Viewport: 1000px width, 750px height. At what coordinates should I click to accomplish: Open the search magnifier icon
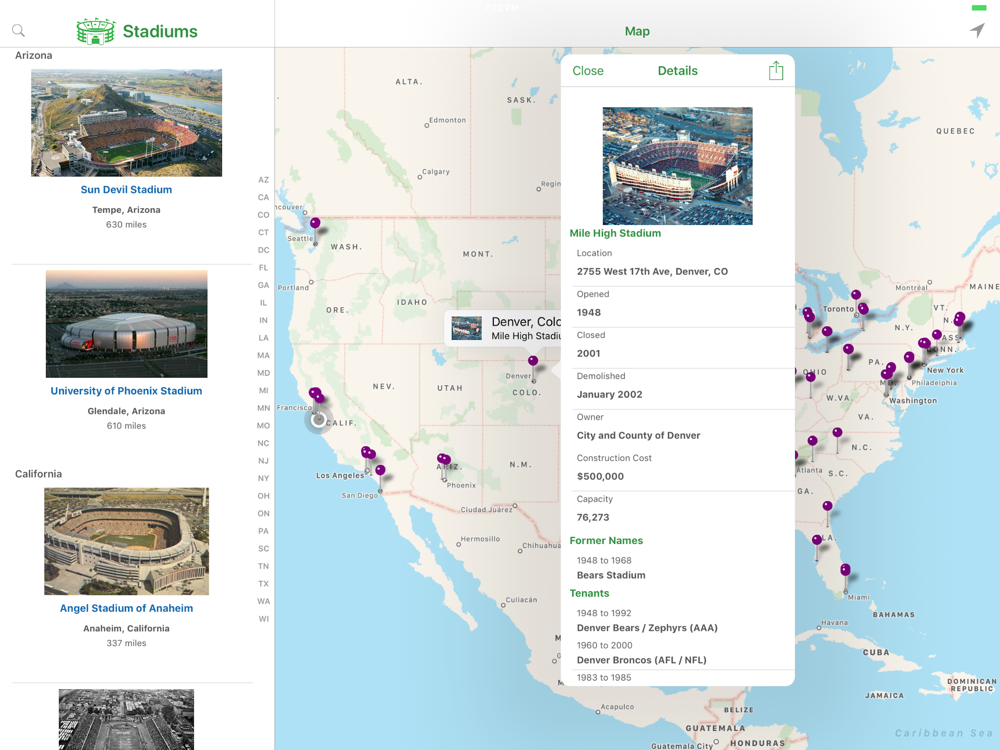click(x=18, y=30)
